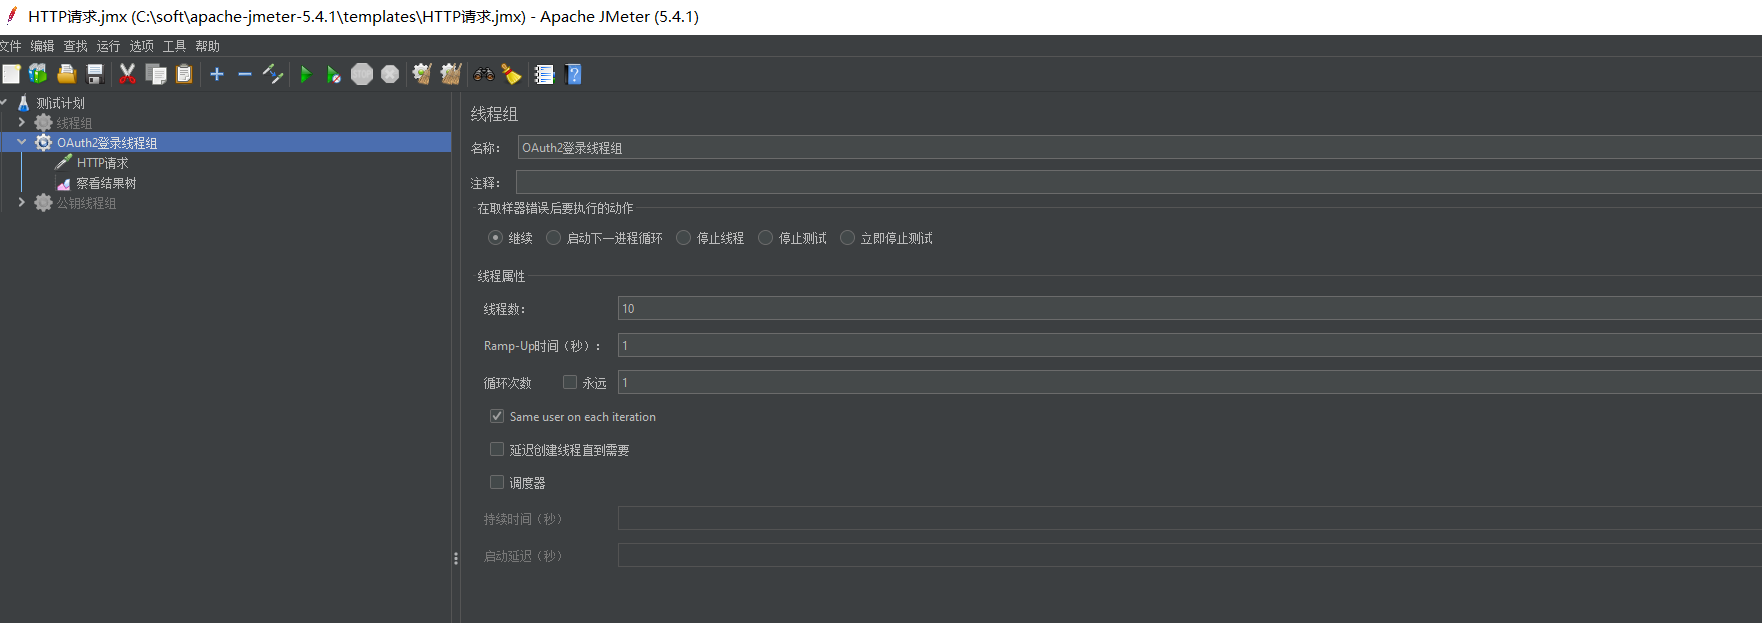Open the 帮助 menu

pyautogui.click(x=207, y=46)
